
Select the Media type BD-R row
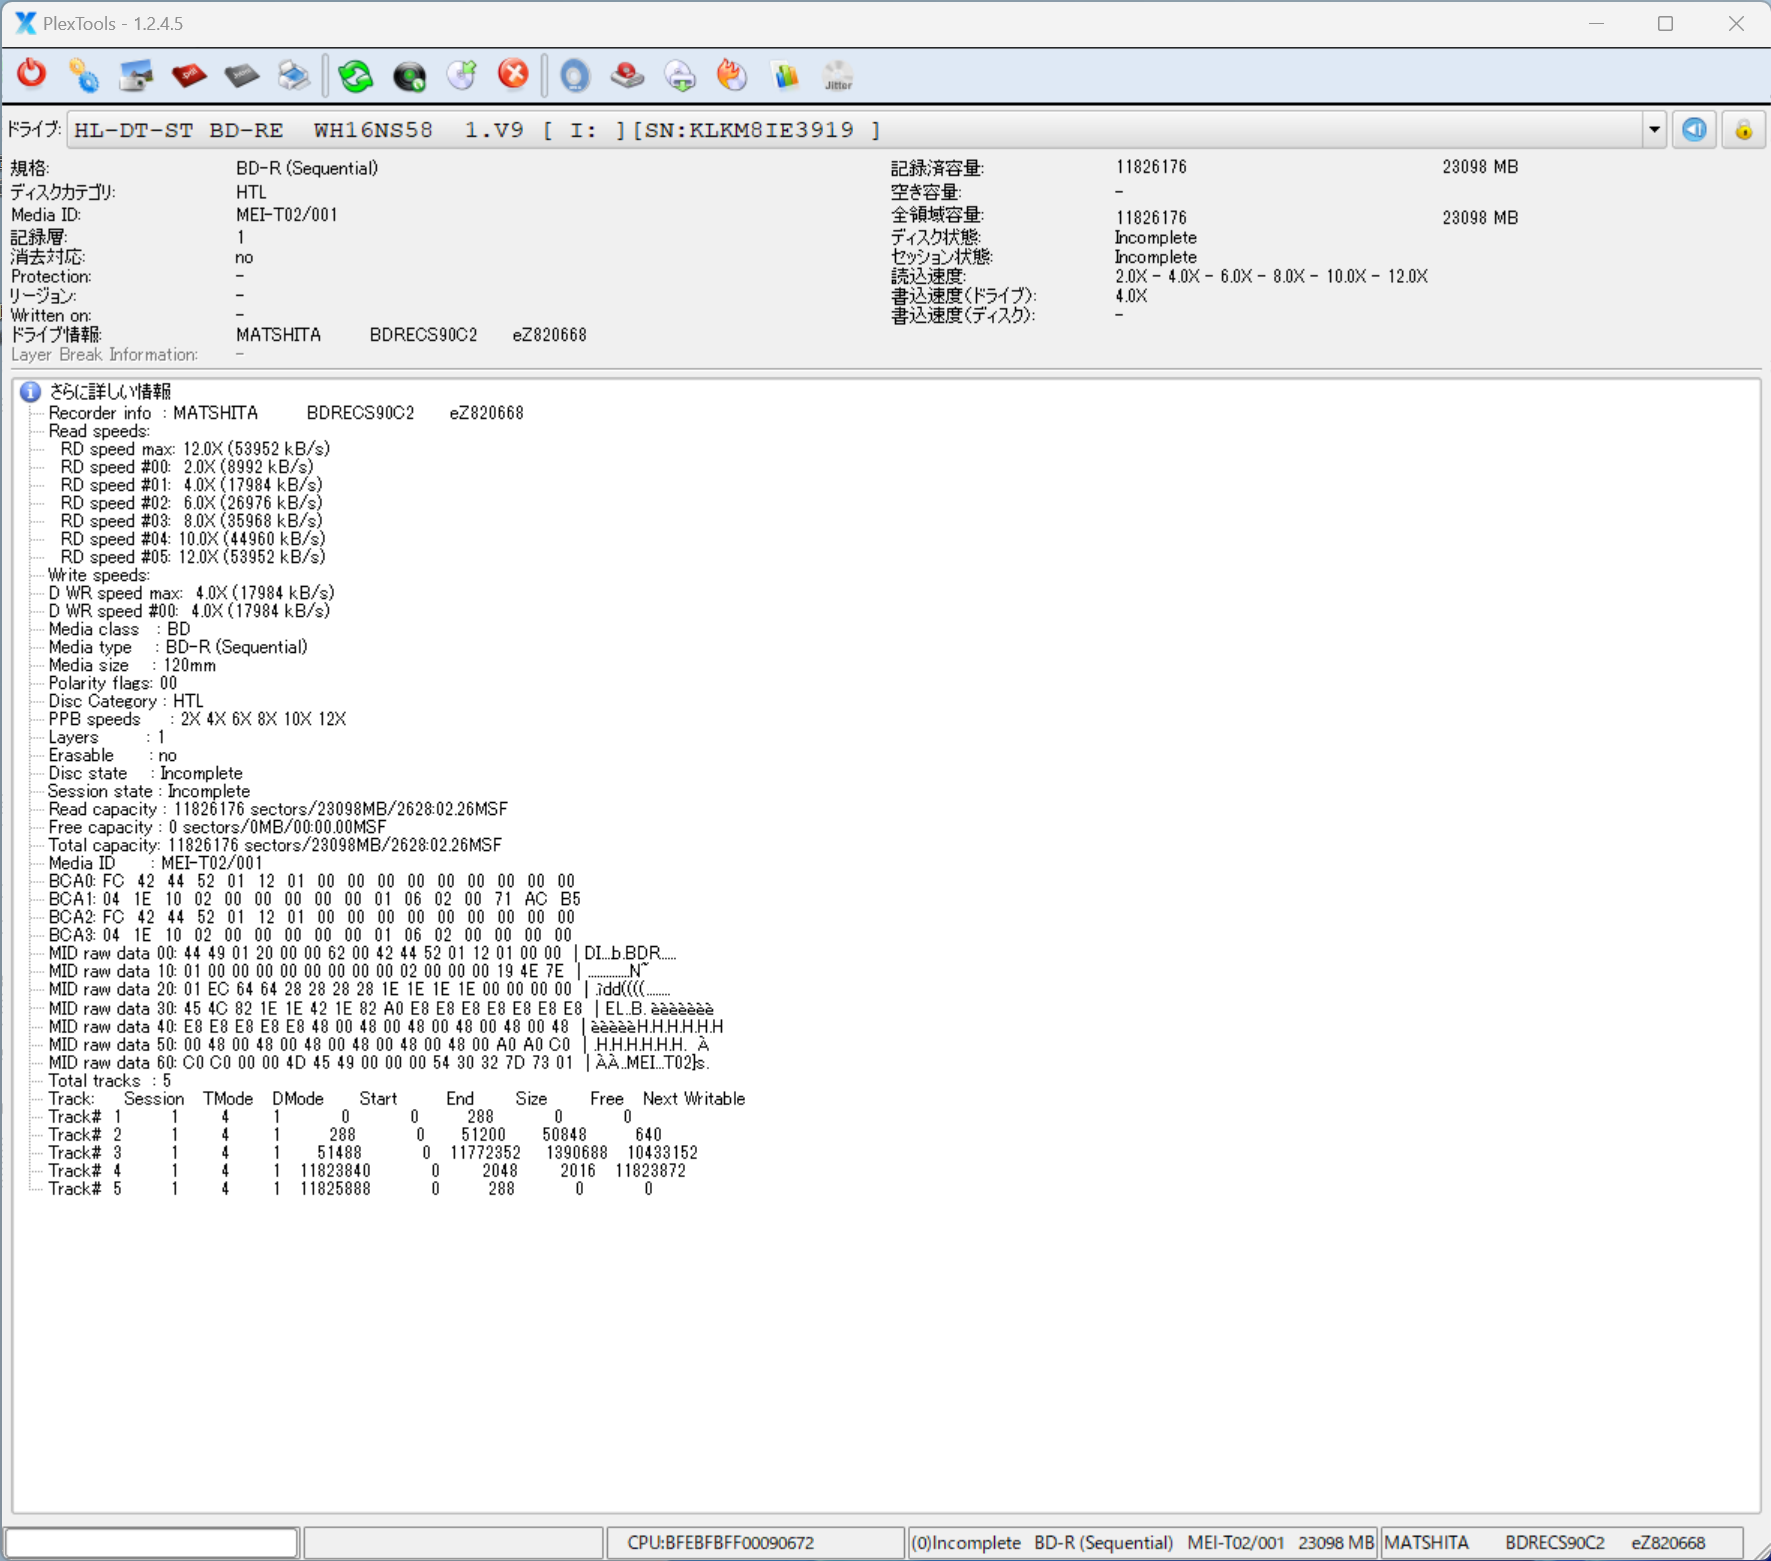pyautogui.click(x=178, y=647)
